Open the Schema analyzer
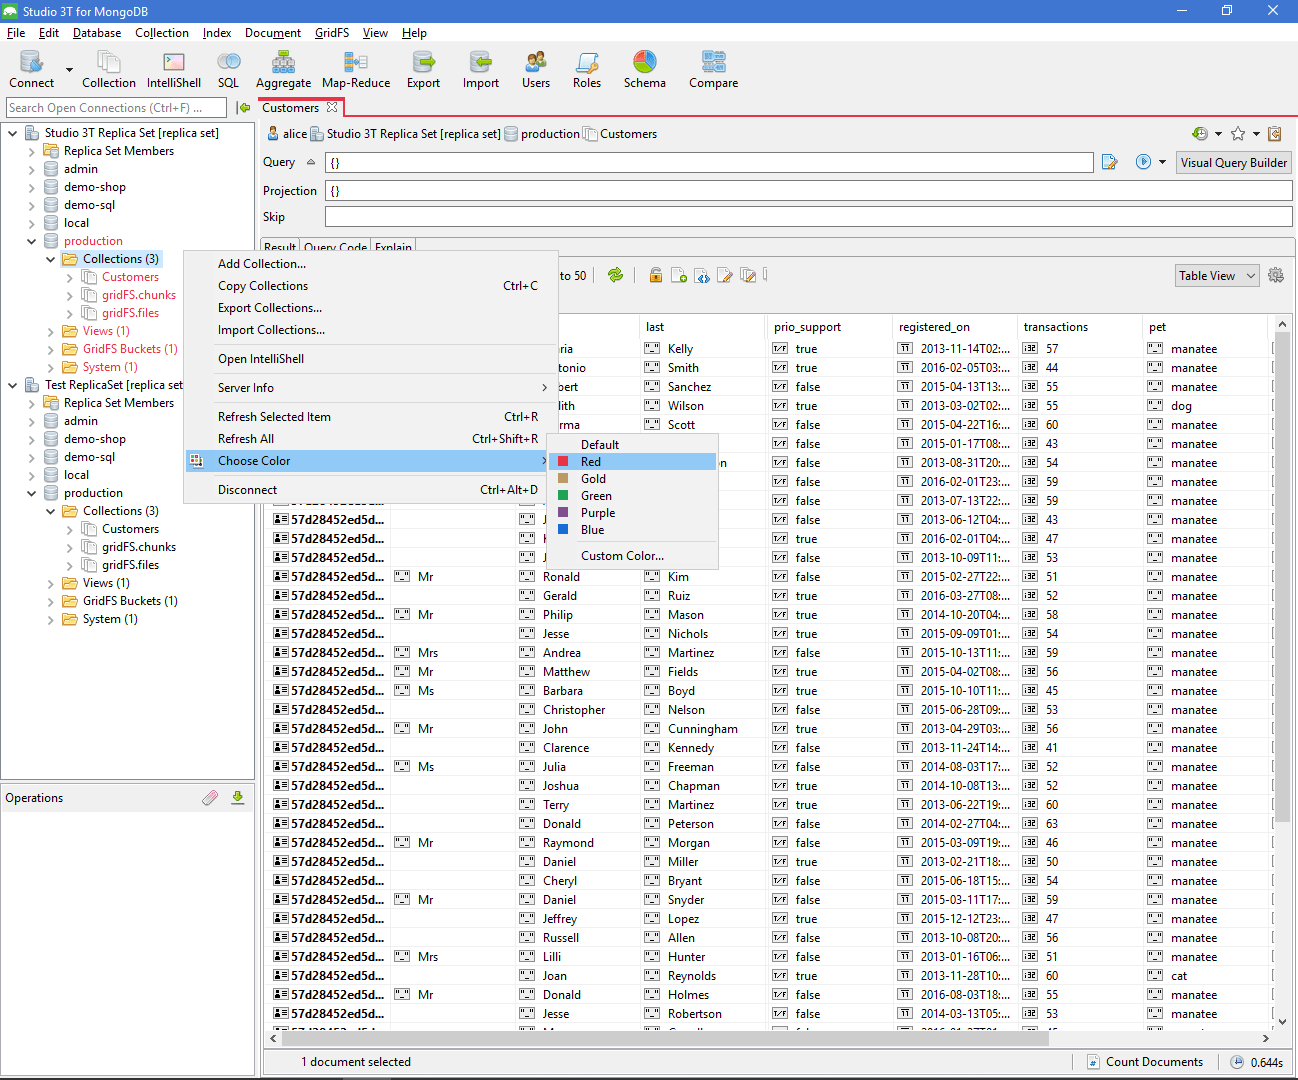Viewport: 1298px width, 1080px height. [644, 69]
